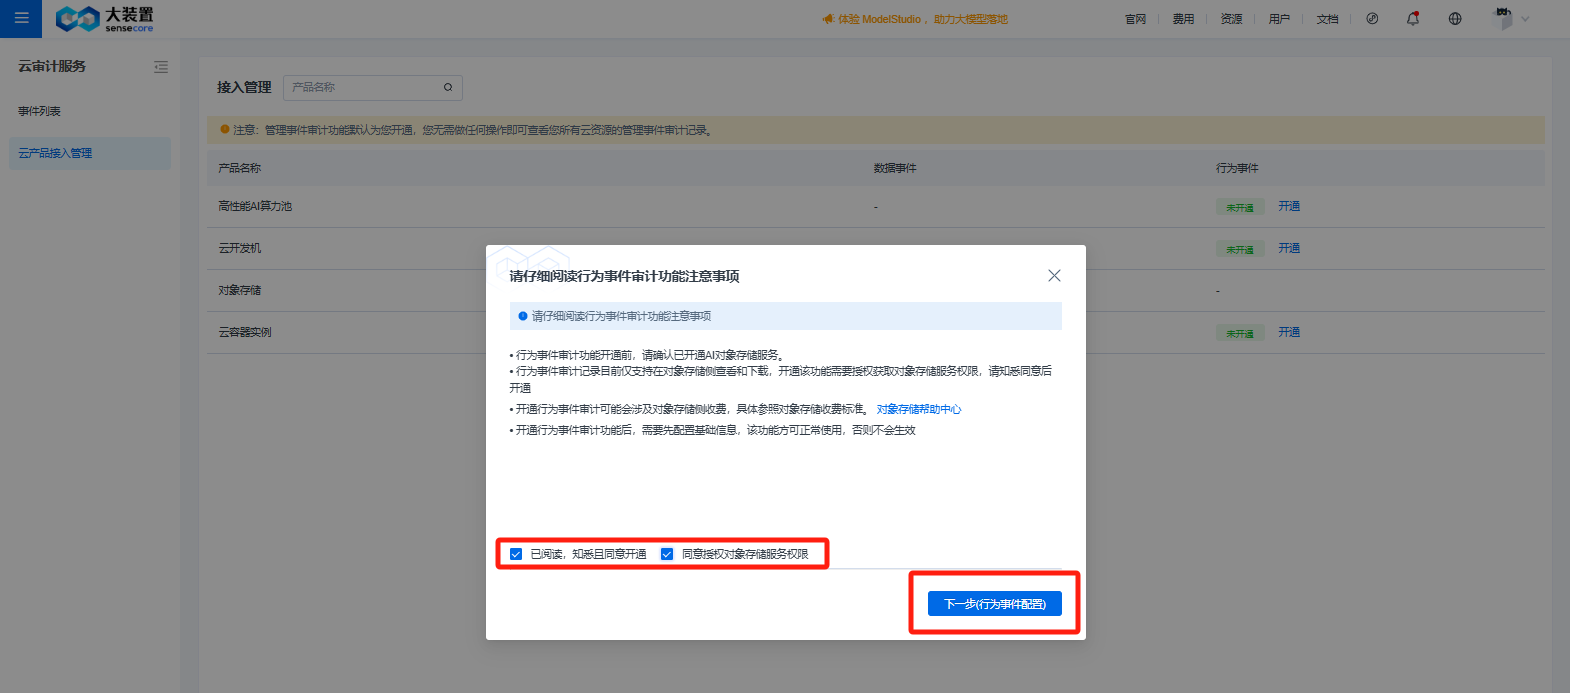1570x693 pixels.
Task: Click the blue info notice in dialog
Action: click(786, 316)
